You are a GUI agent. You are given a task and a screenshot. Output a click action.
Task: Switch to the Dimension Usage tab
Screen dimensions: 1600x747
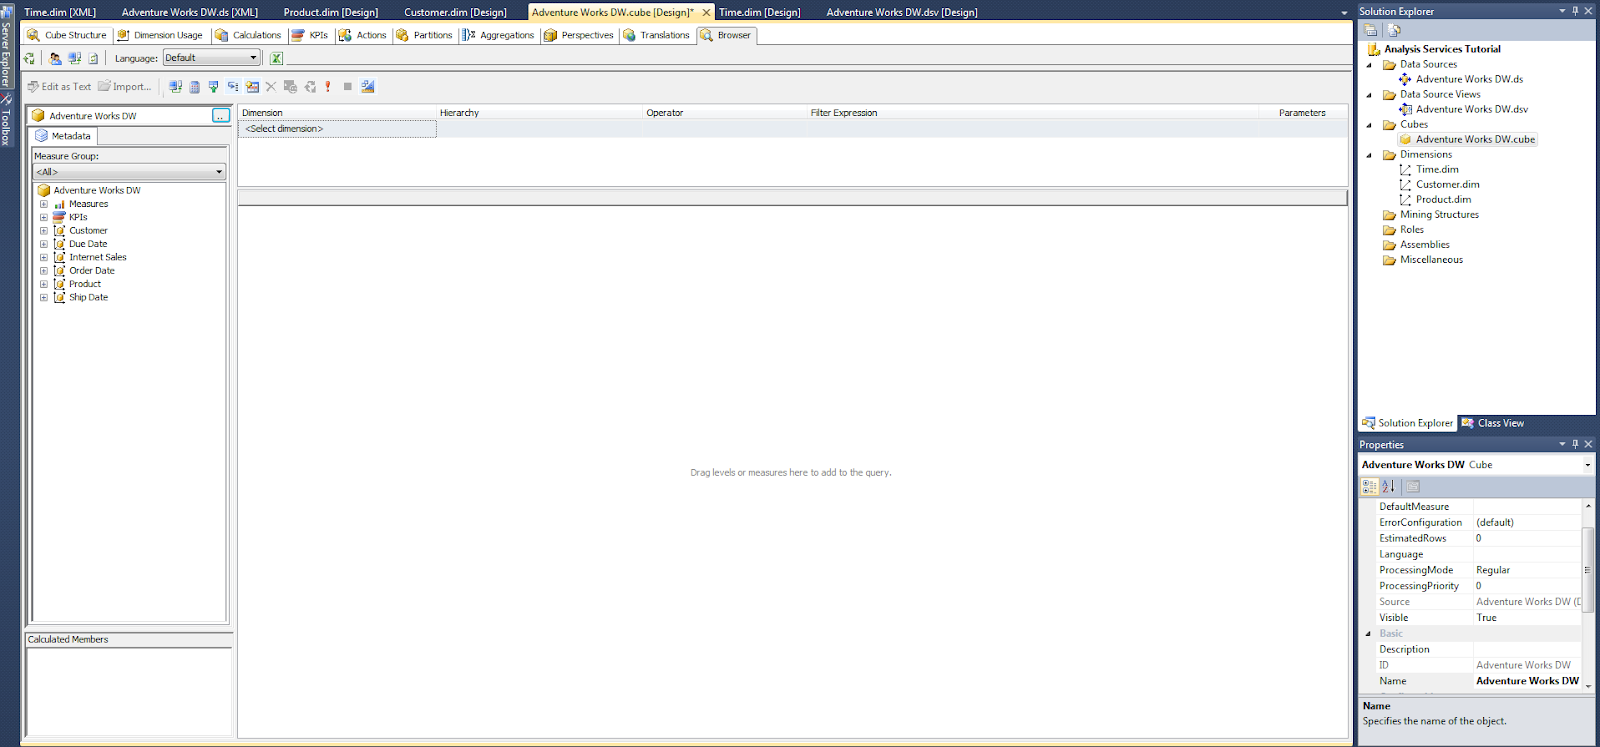click(x=160, y=35)
